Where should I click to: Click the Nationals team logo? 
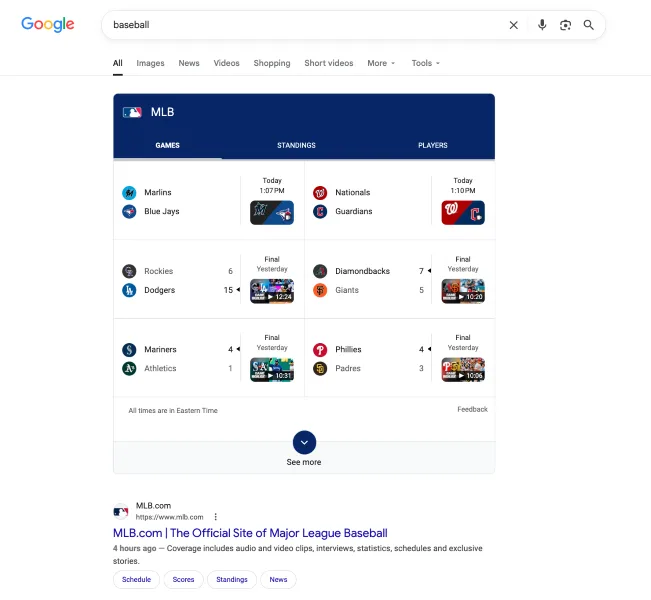tap(320, 193)
